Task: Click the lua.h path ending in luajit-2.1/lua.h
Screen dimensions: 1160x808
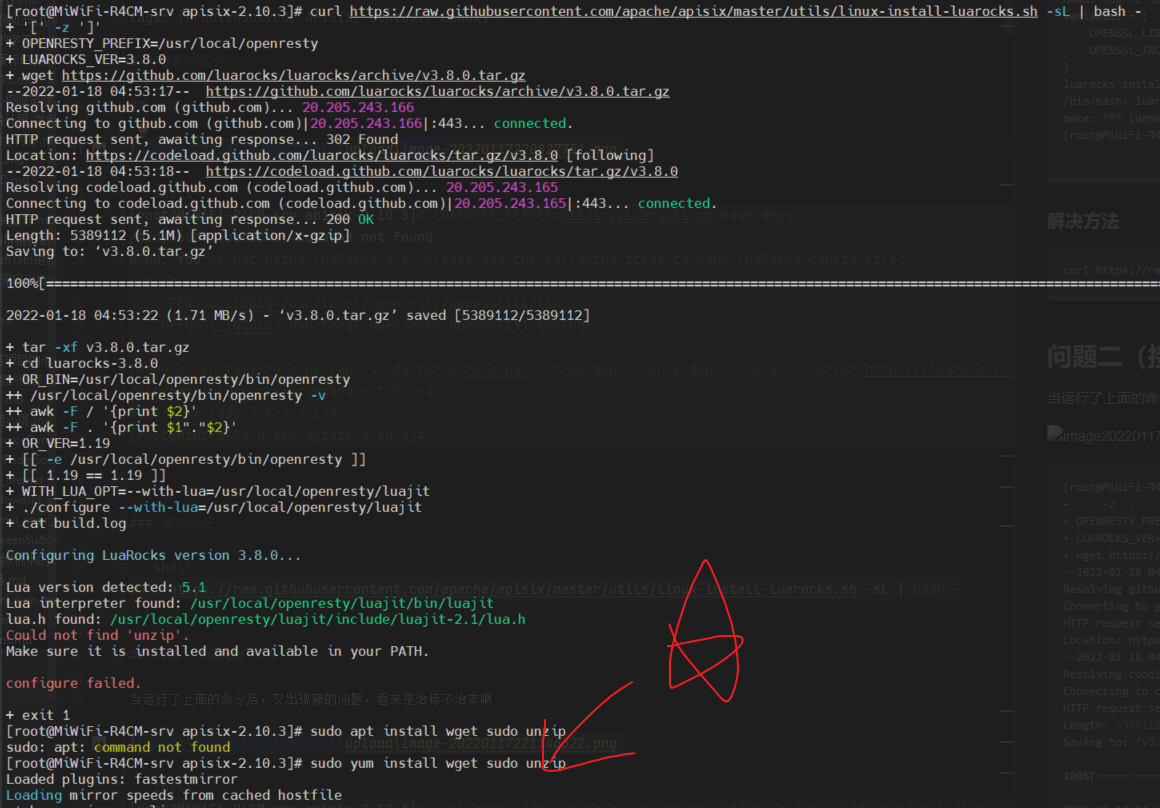Action: (318, 619)
